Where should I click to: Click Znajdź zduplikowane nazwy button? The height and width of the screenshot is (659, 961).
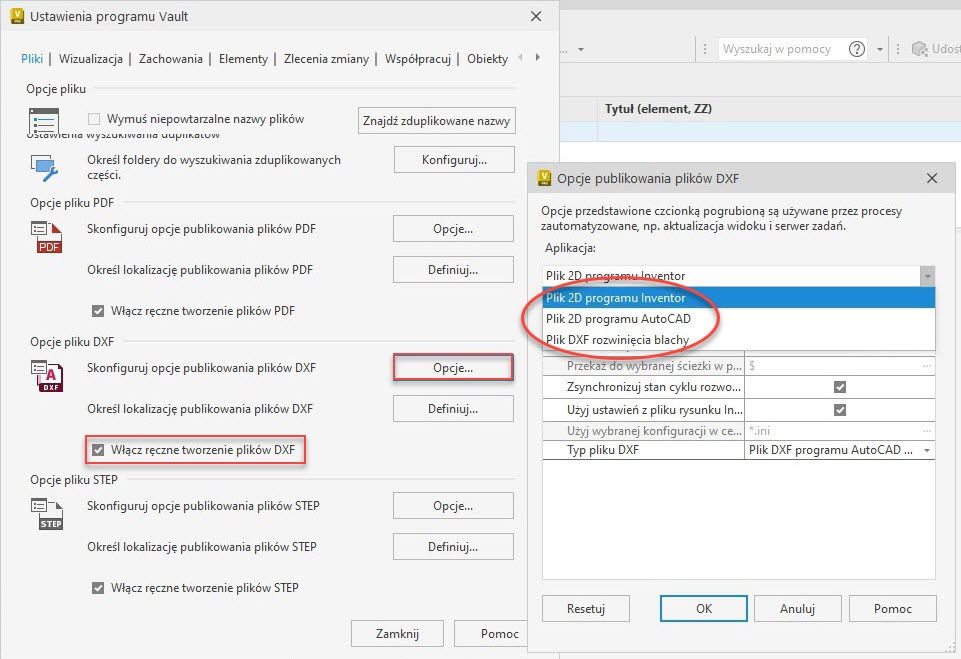coord(436,121)
